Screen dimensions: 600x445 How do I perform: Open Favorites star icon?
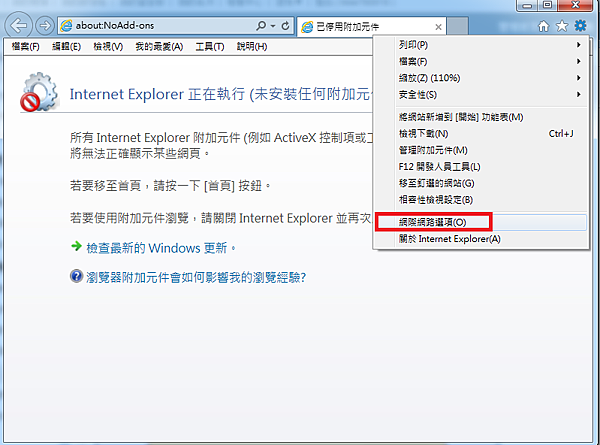coord(562,26)
